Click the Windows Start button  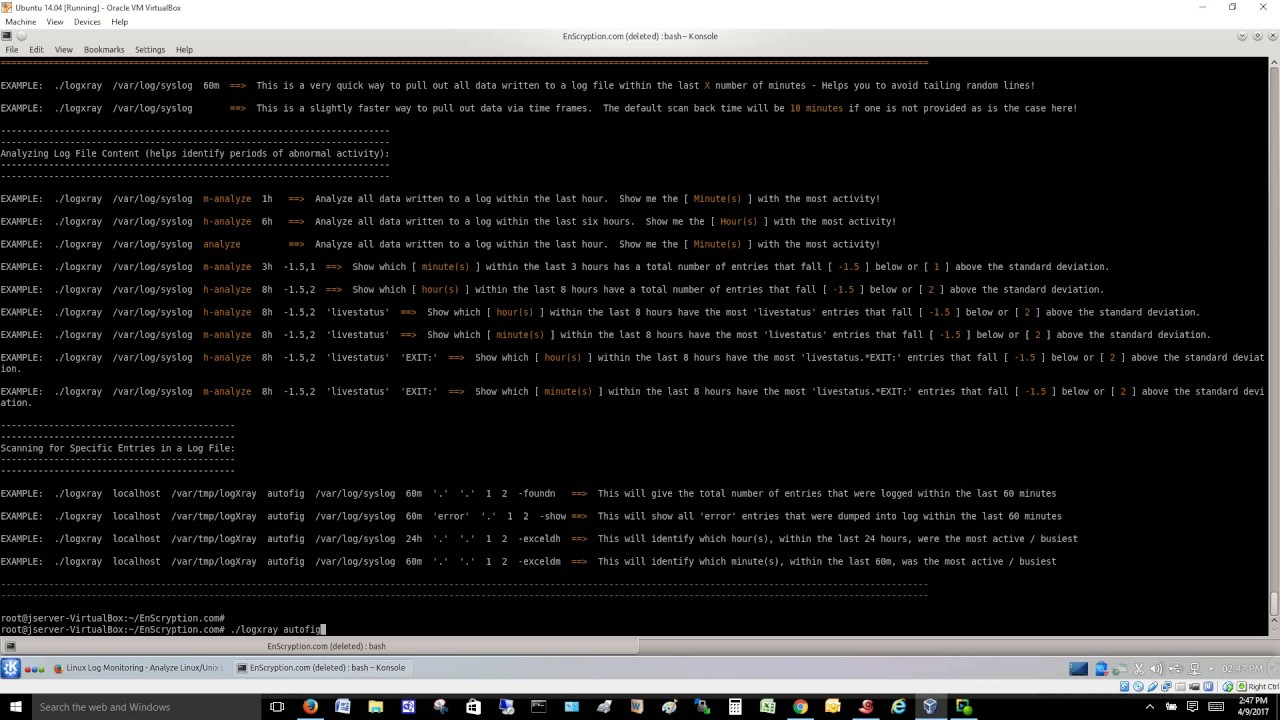(x=15, y=707)
